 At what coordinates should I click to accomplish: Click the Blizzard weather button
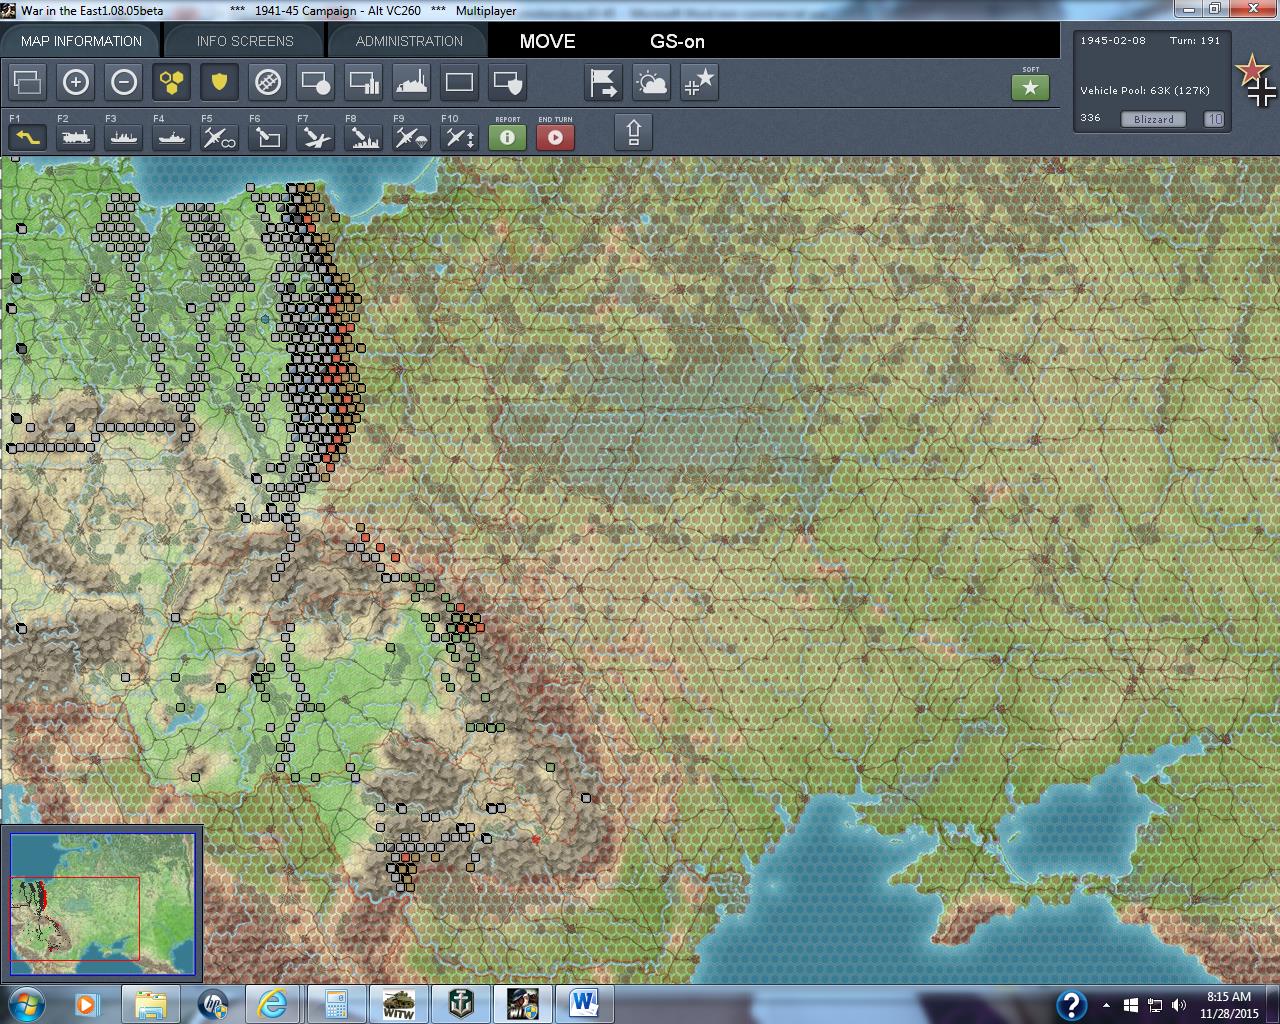pyautogui.click(x=1154, y=119)
